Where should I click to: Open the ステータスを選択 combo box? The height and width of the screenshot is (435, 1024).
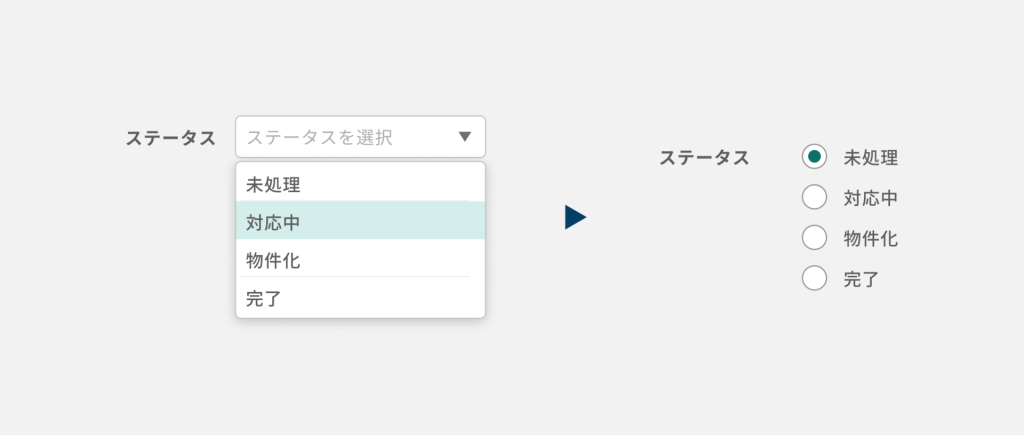pyautogui.click(x=340, y=137)
